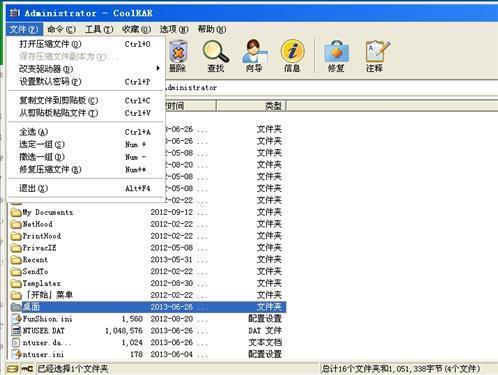Click the 修复 (Repair) toolbar icon
This screenshot has width=498, height=375.
336,56
